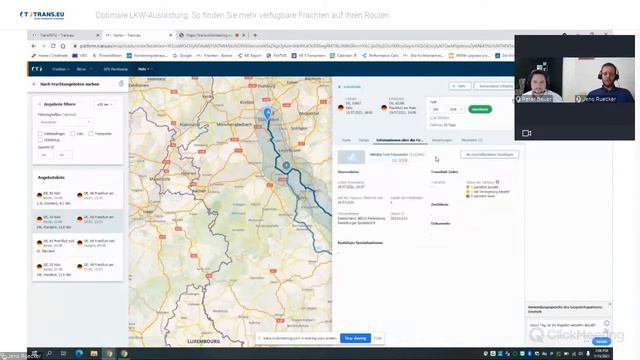Viewport: 640px width, 360px height.
Task: Click the Trans.eu logo in the blue navigation bar
Action: pos(37,69)
